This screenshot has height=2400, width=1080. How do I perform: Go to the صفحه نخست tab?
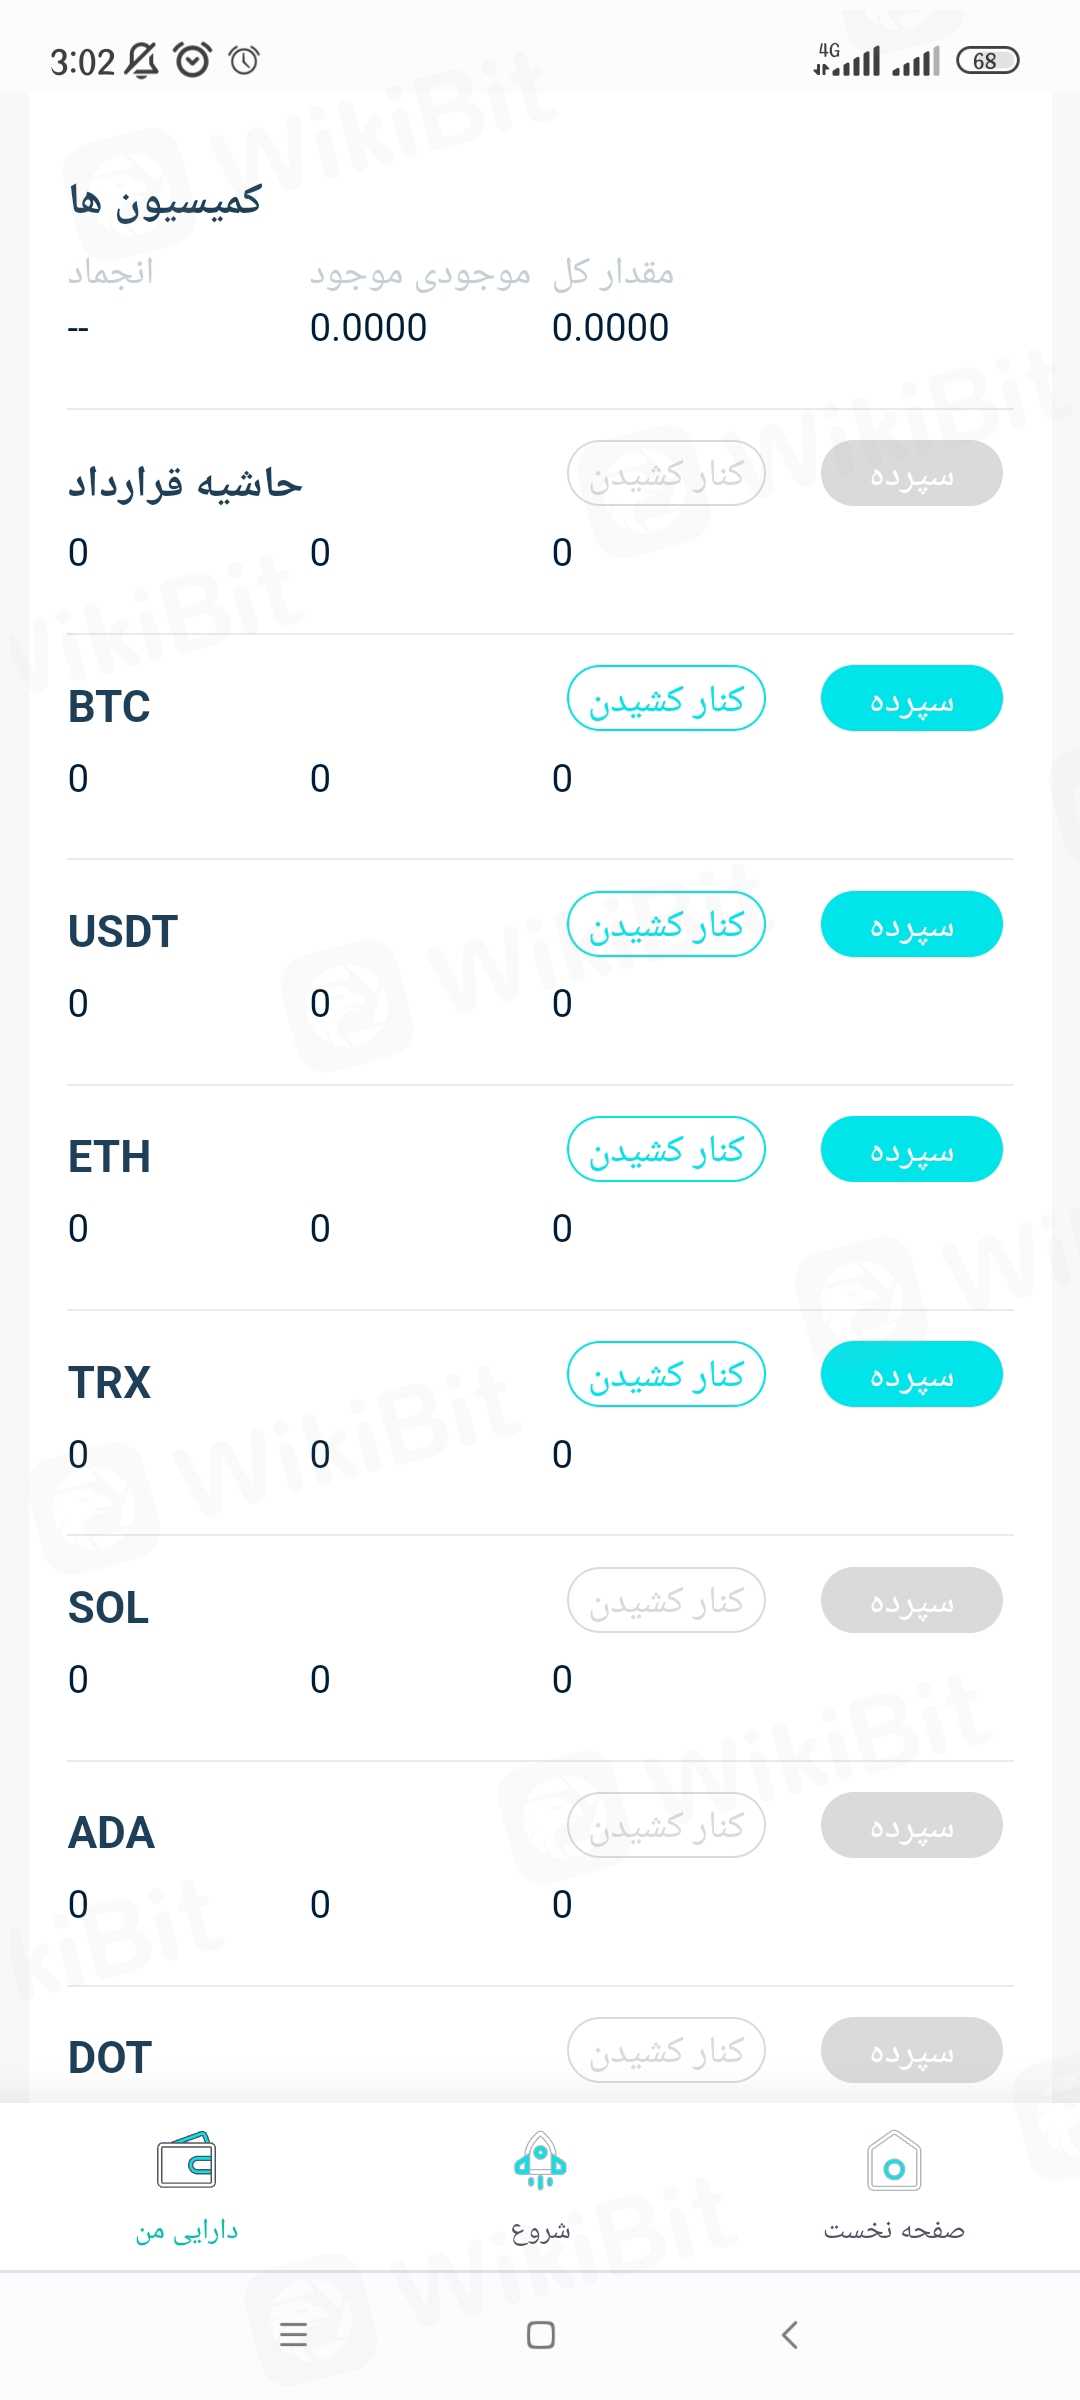(894, 2231)
